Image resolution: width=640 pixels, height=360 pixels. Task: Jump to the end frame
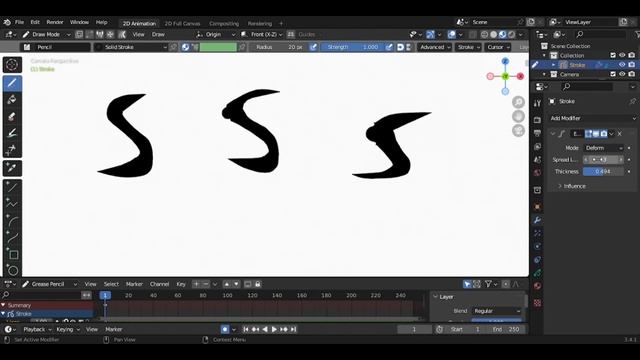[x=293, y=329]
